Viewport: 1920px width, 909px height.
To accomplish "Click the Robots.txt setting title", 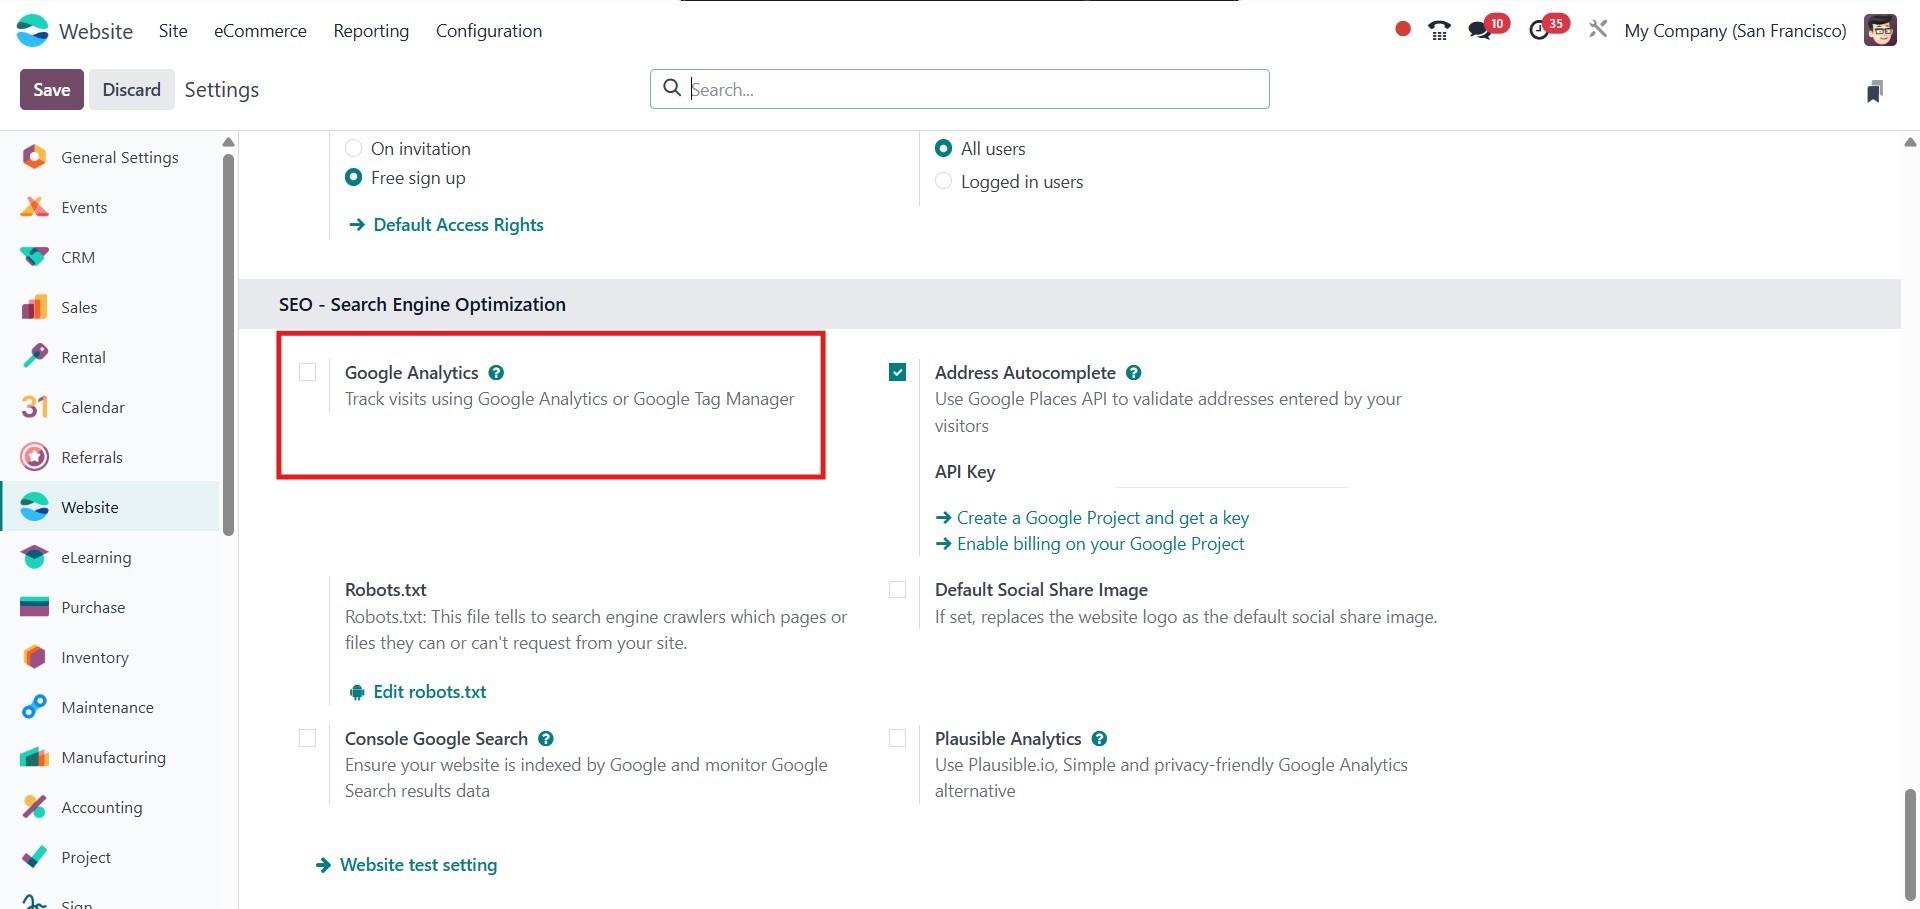I will [x=386, y=590].
